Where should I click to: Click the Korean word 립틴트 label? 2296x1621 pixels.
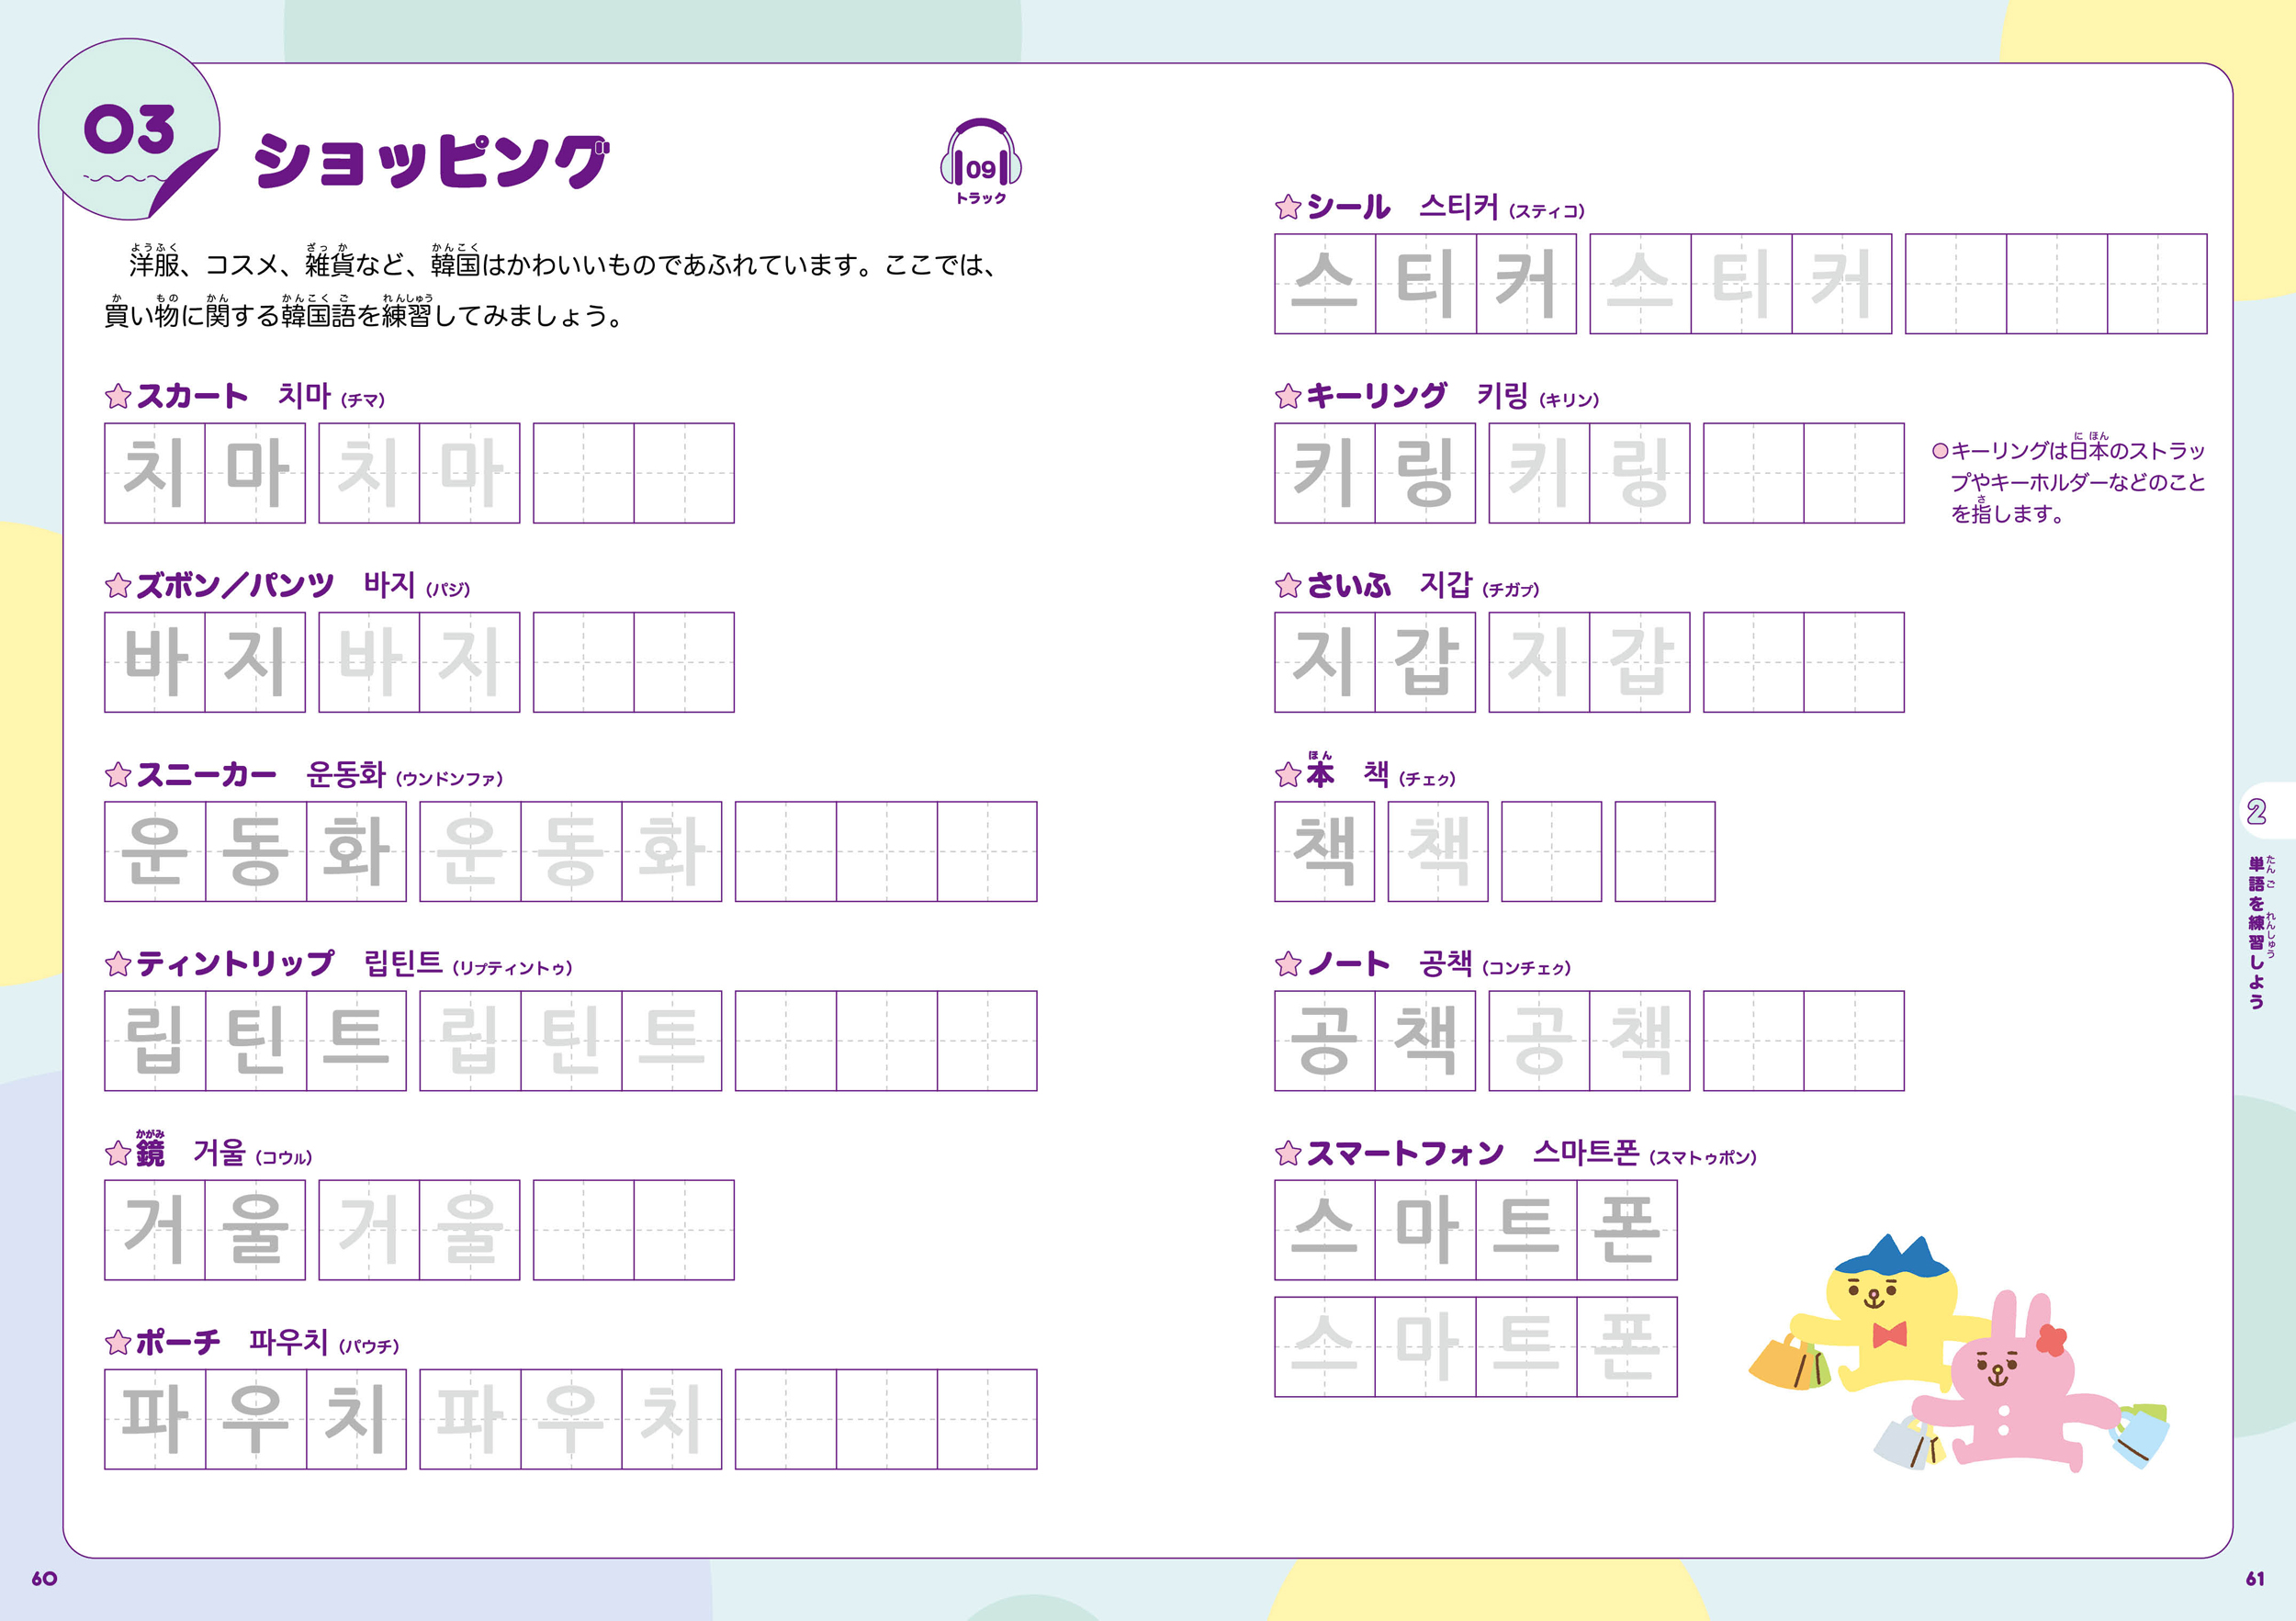point(403,963)
